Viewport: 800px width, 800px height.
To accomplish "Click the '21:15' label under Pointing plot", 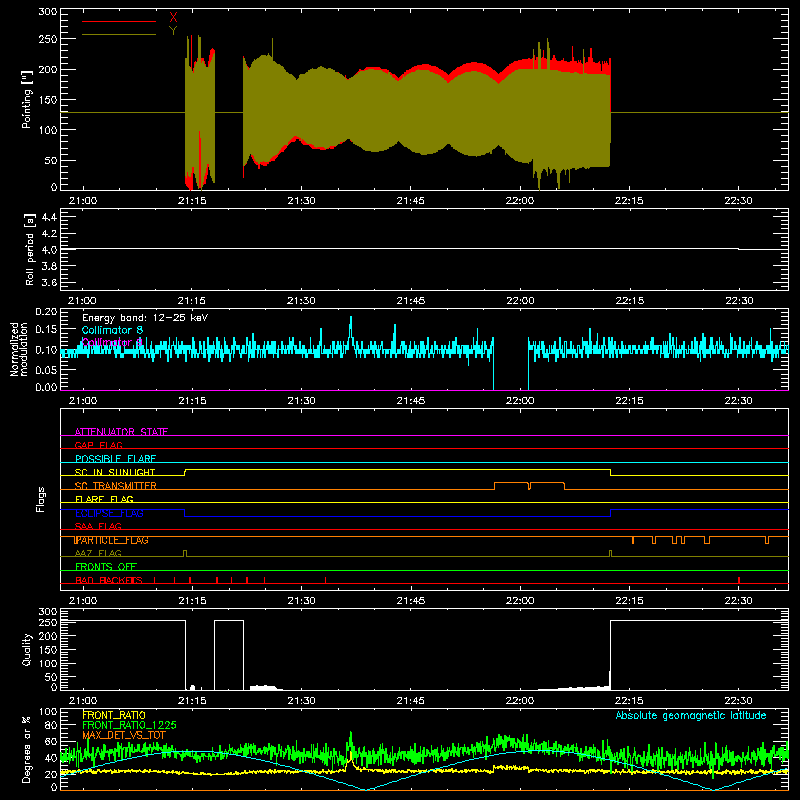I will (x=192, y=201).
